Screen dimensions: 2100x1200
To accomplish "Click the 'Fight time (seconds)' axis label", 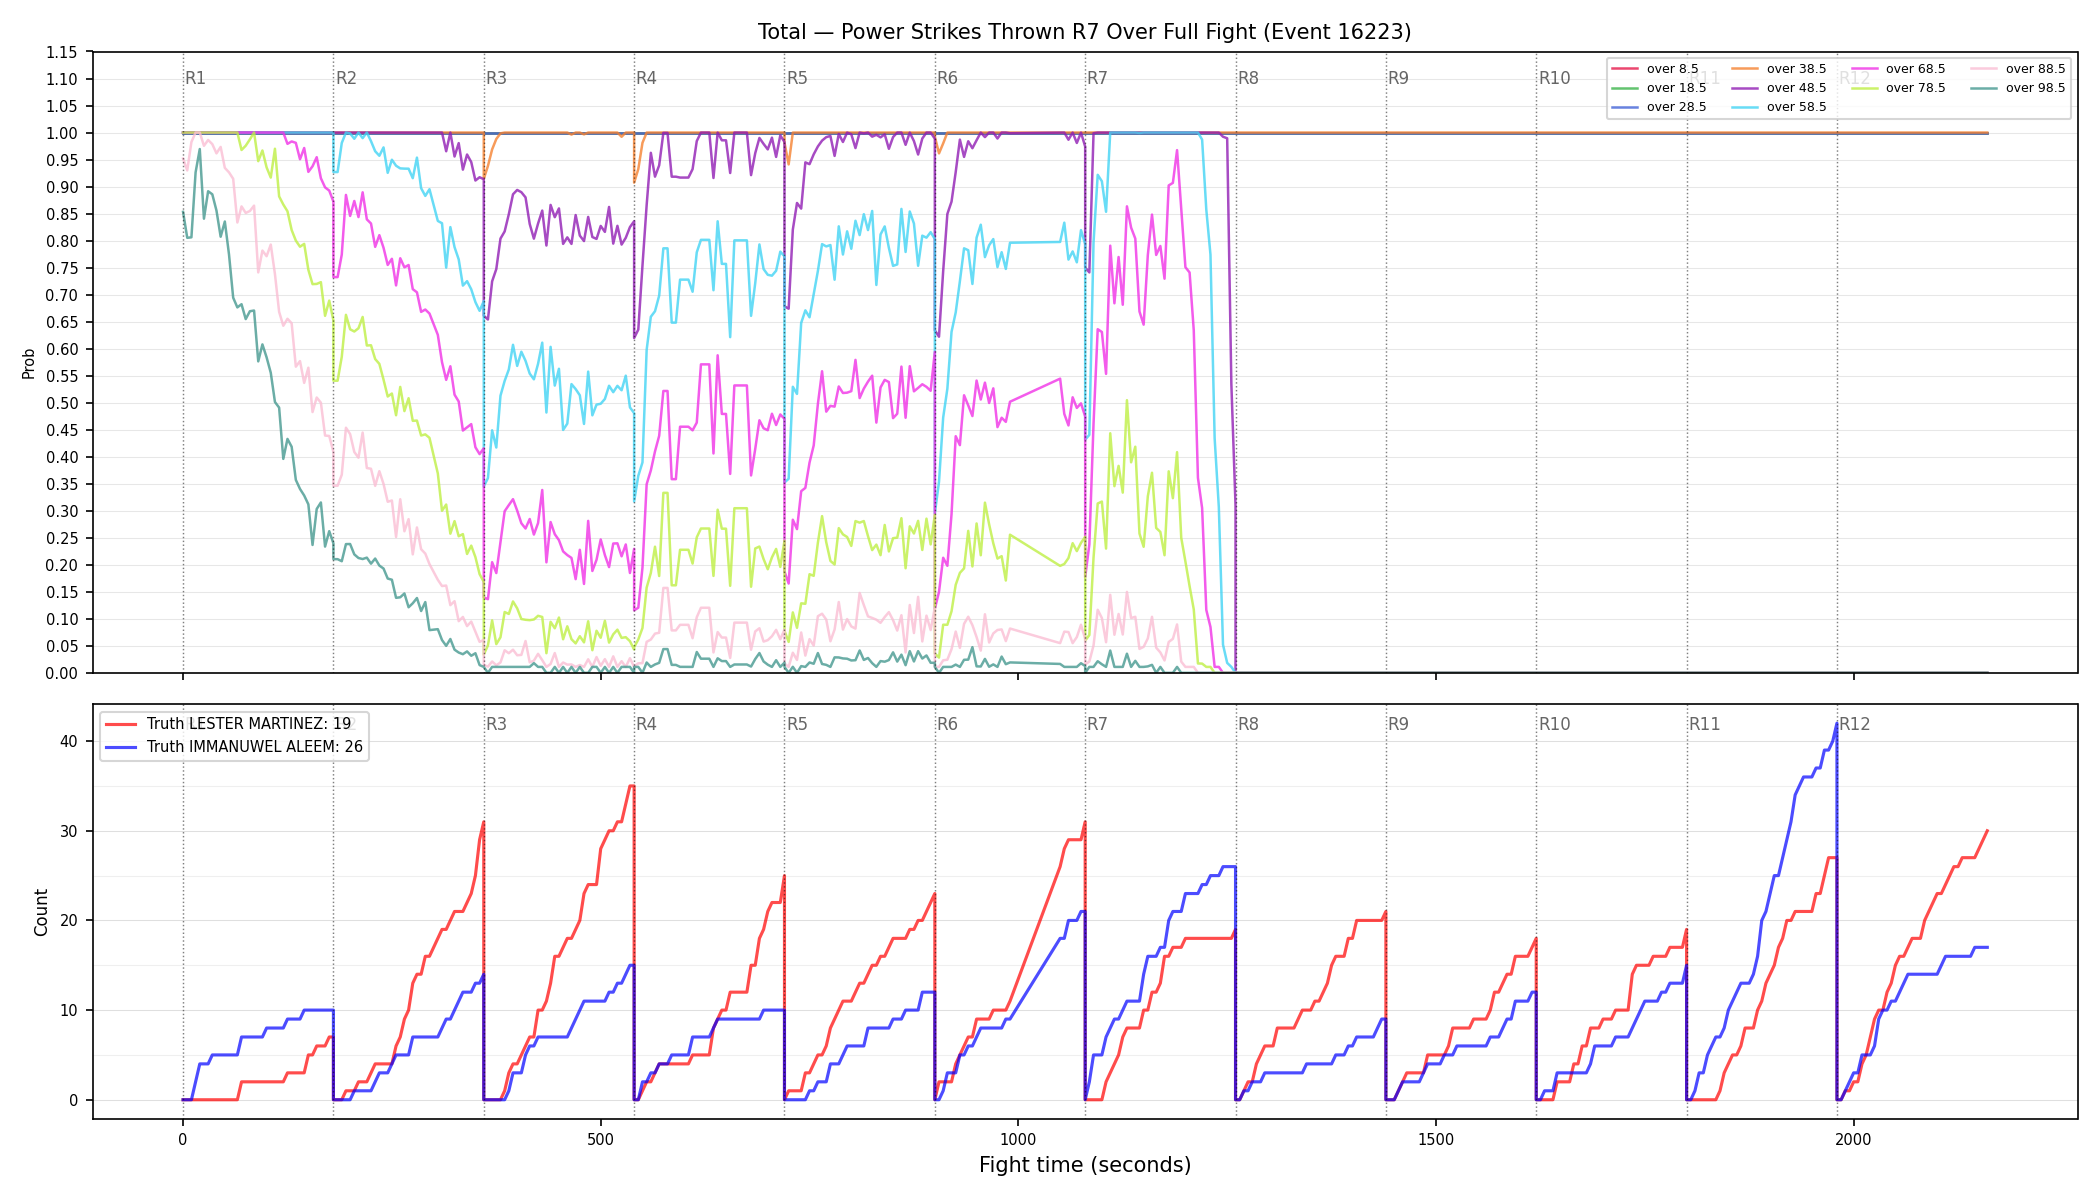I will [x=1085, y=1165].
